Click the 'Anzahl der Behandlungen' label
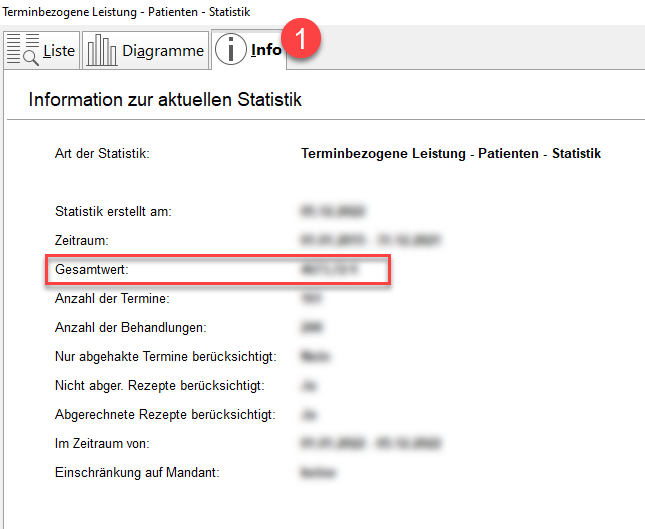The image size is (645, 529). (x=129, y=327)
